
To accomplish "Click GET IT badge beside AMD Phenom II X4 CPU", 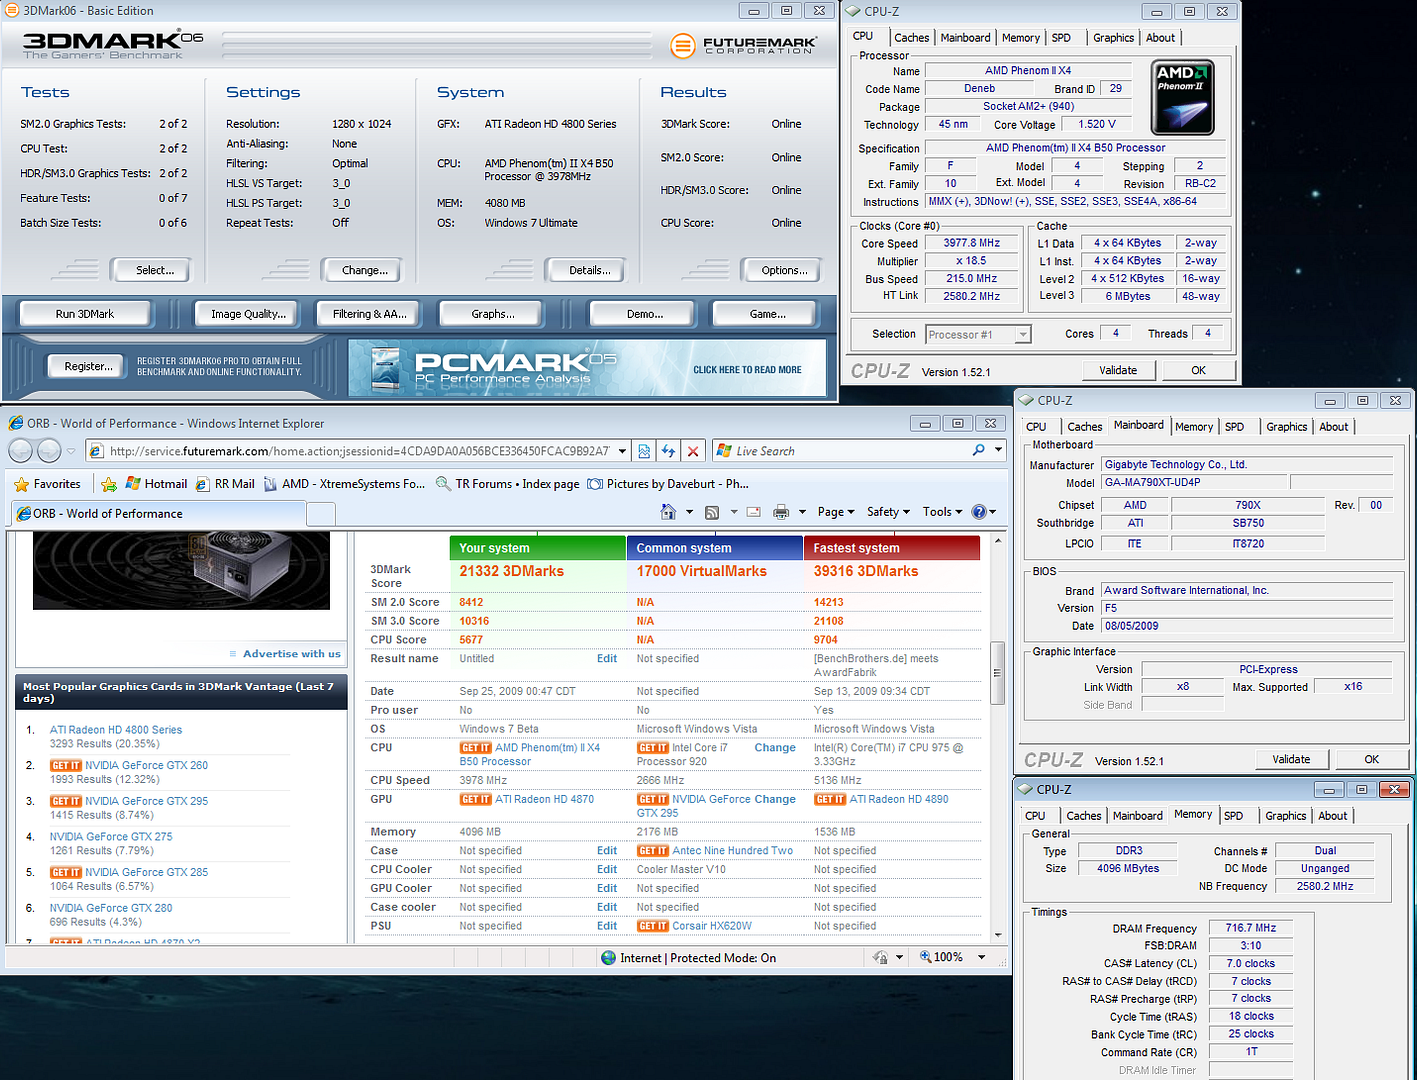I will pyautogui.click(x=476, y=748).
